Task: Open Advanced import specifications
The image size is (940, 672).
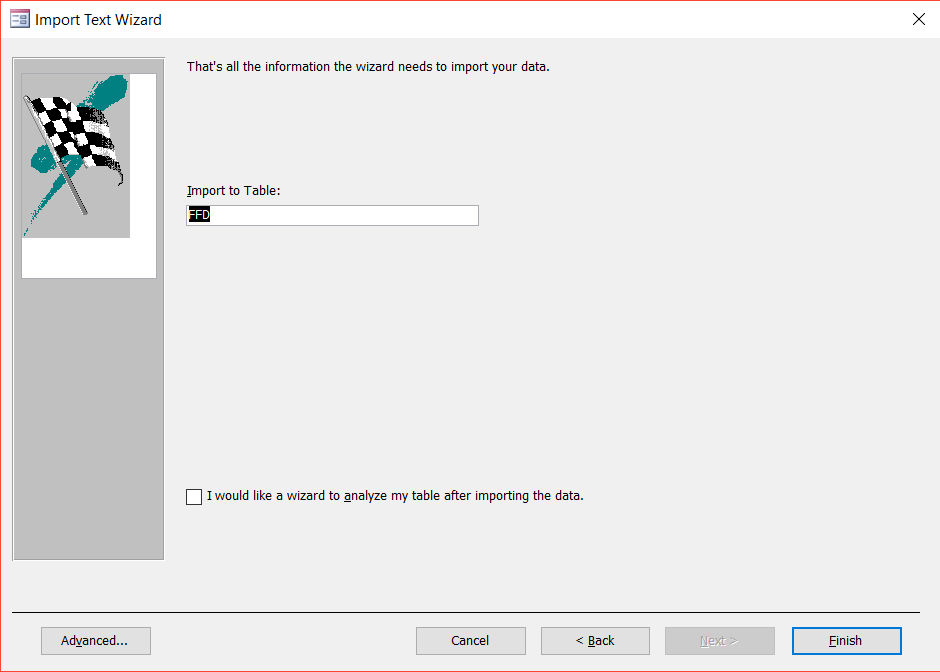Action: tap(95, 641)
